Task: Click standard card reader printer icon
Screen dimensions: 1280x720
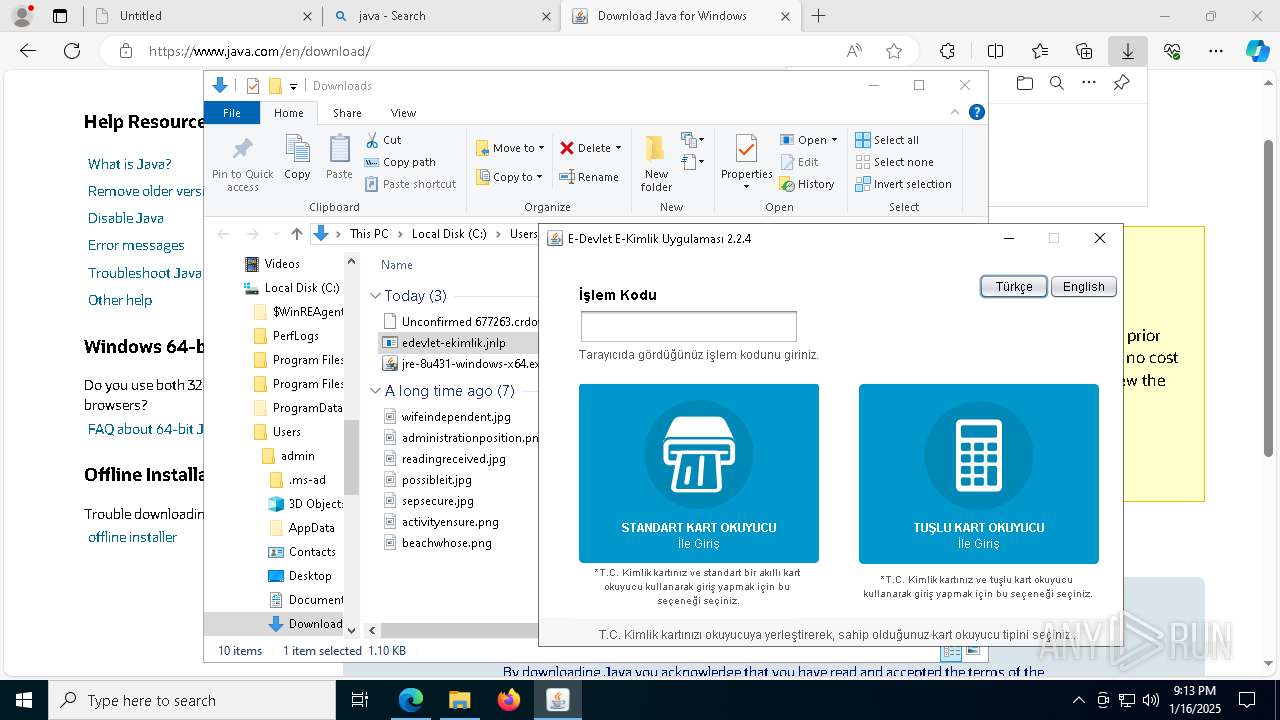Action: tap(698, 454)
